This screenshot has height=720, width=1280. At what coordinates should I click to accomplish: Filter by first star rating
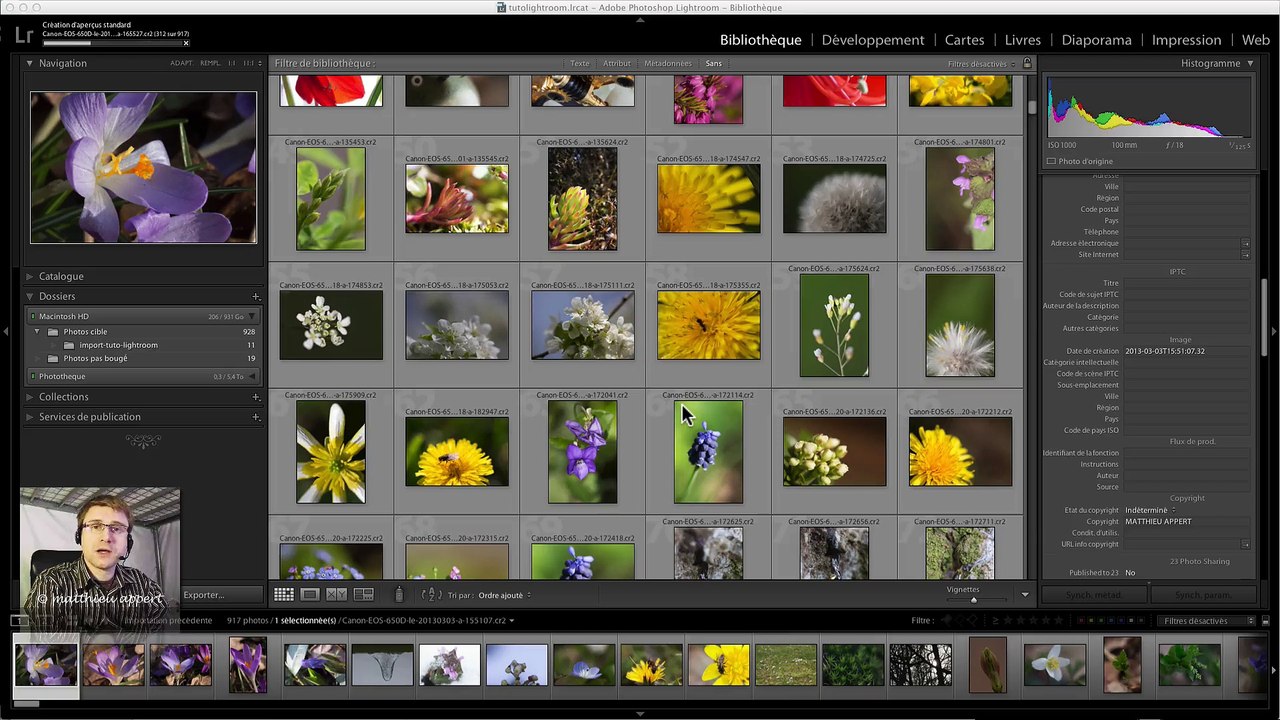(x=1008, y=621)
